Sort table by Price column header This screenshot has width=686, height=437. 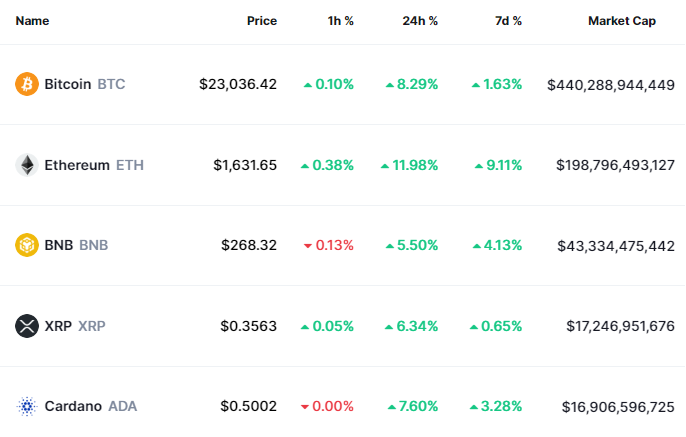pyautogui.click(x=261, y=20)
